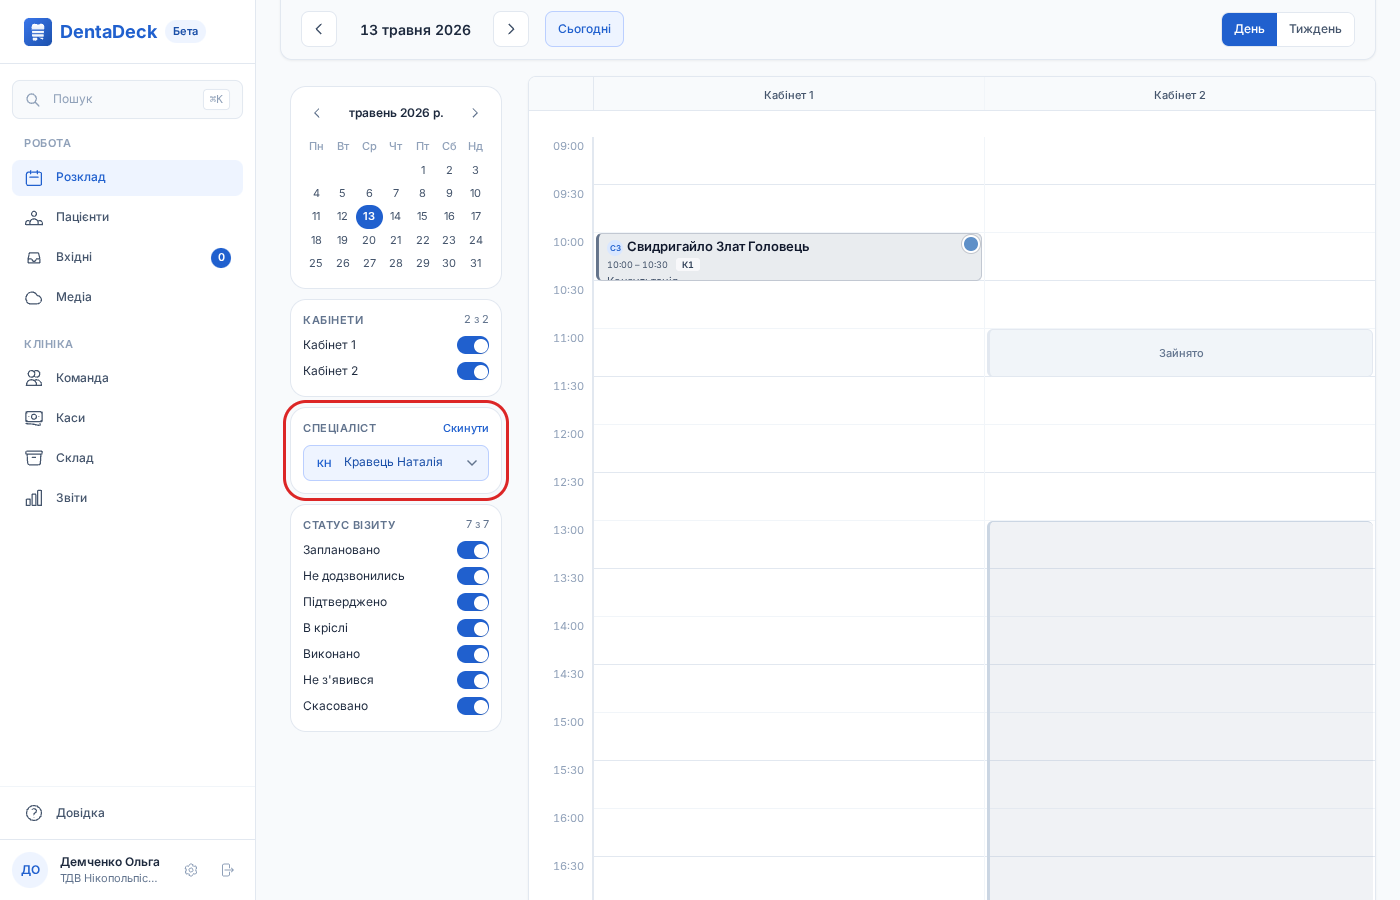Click the DentaDeck tooth logo icon
The image size is (1400, 900).
point(38,32)
